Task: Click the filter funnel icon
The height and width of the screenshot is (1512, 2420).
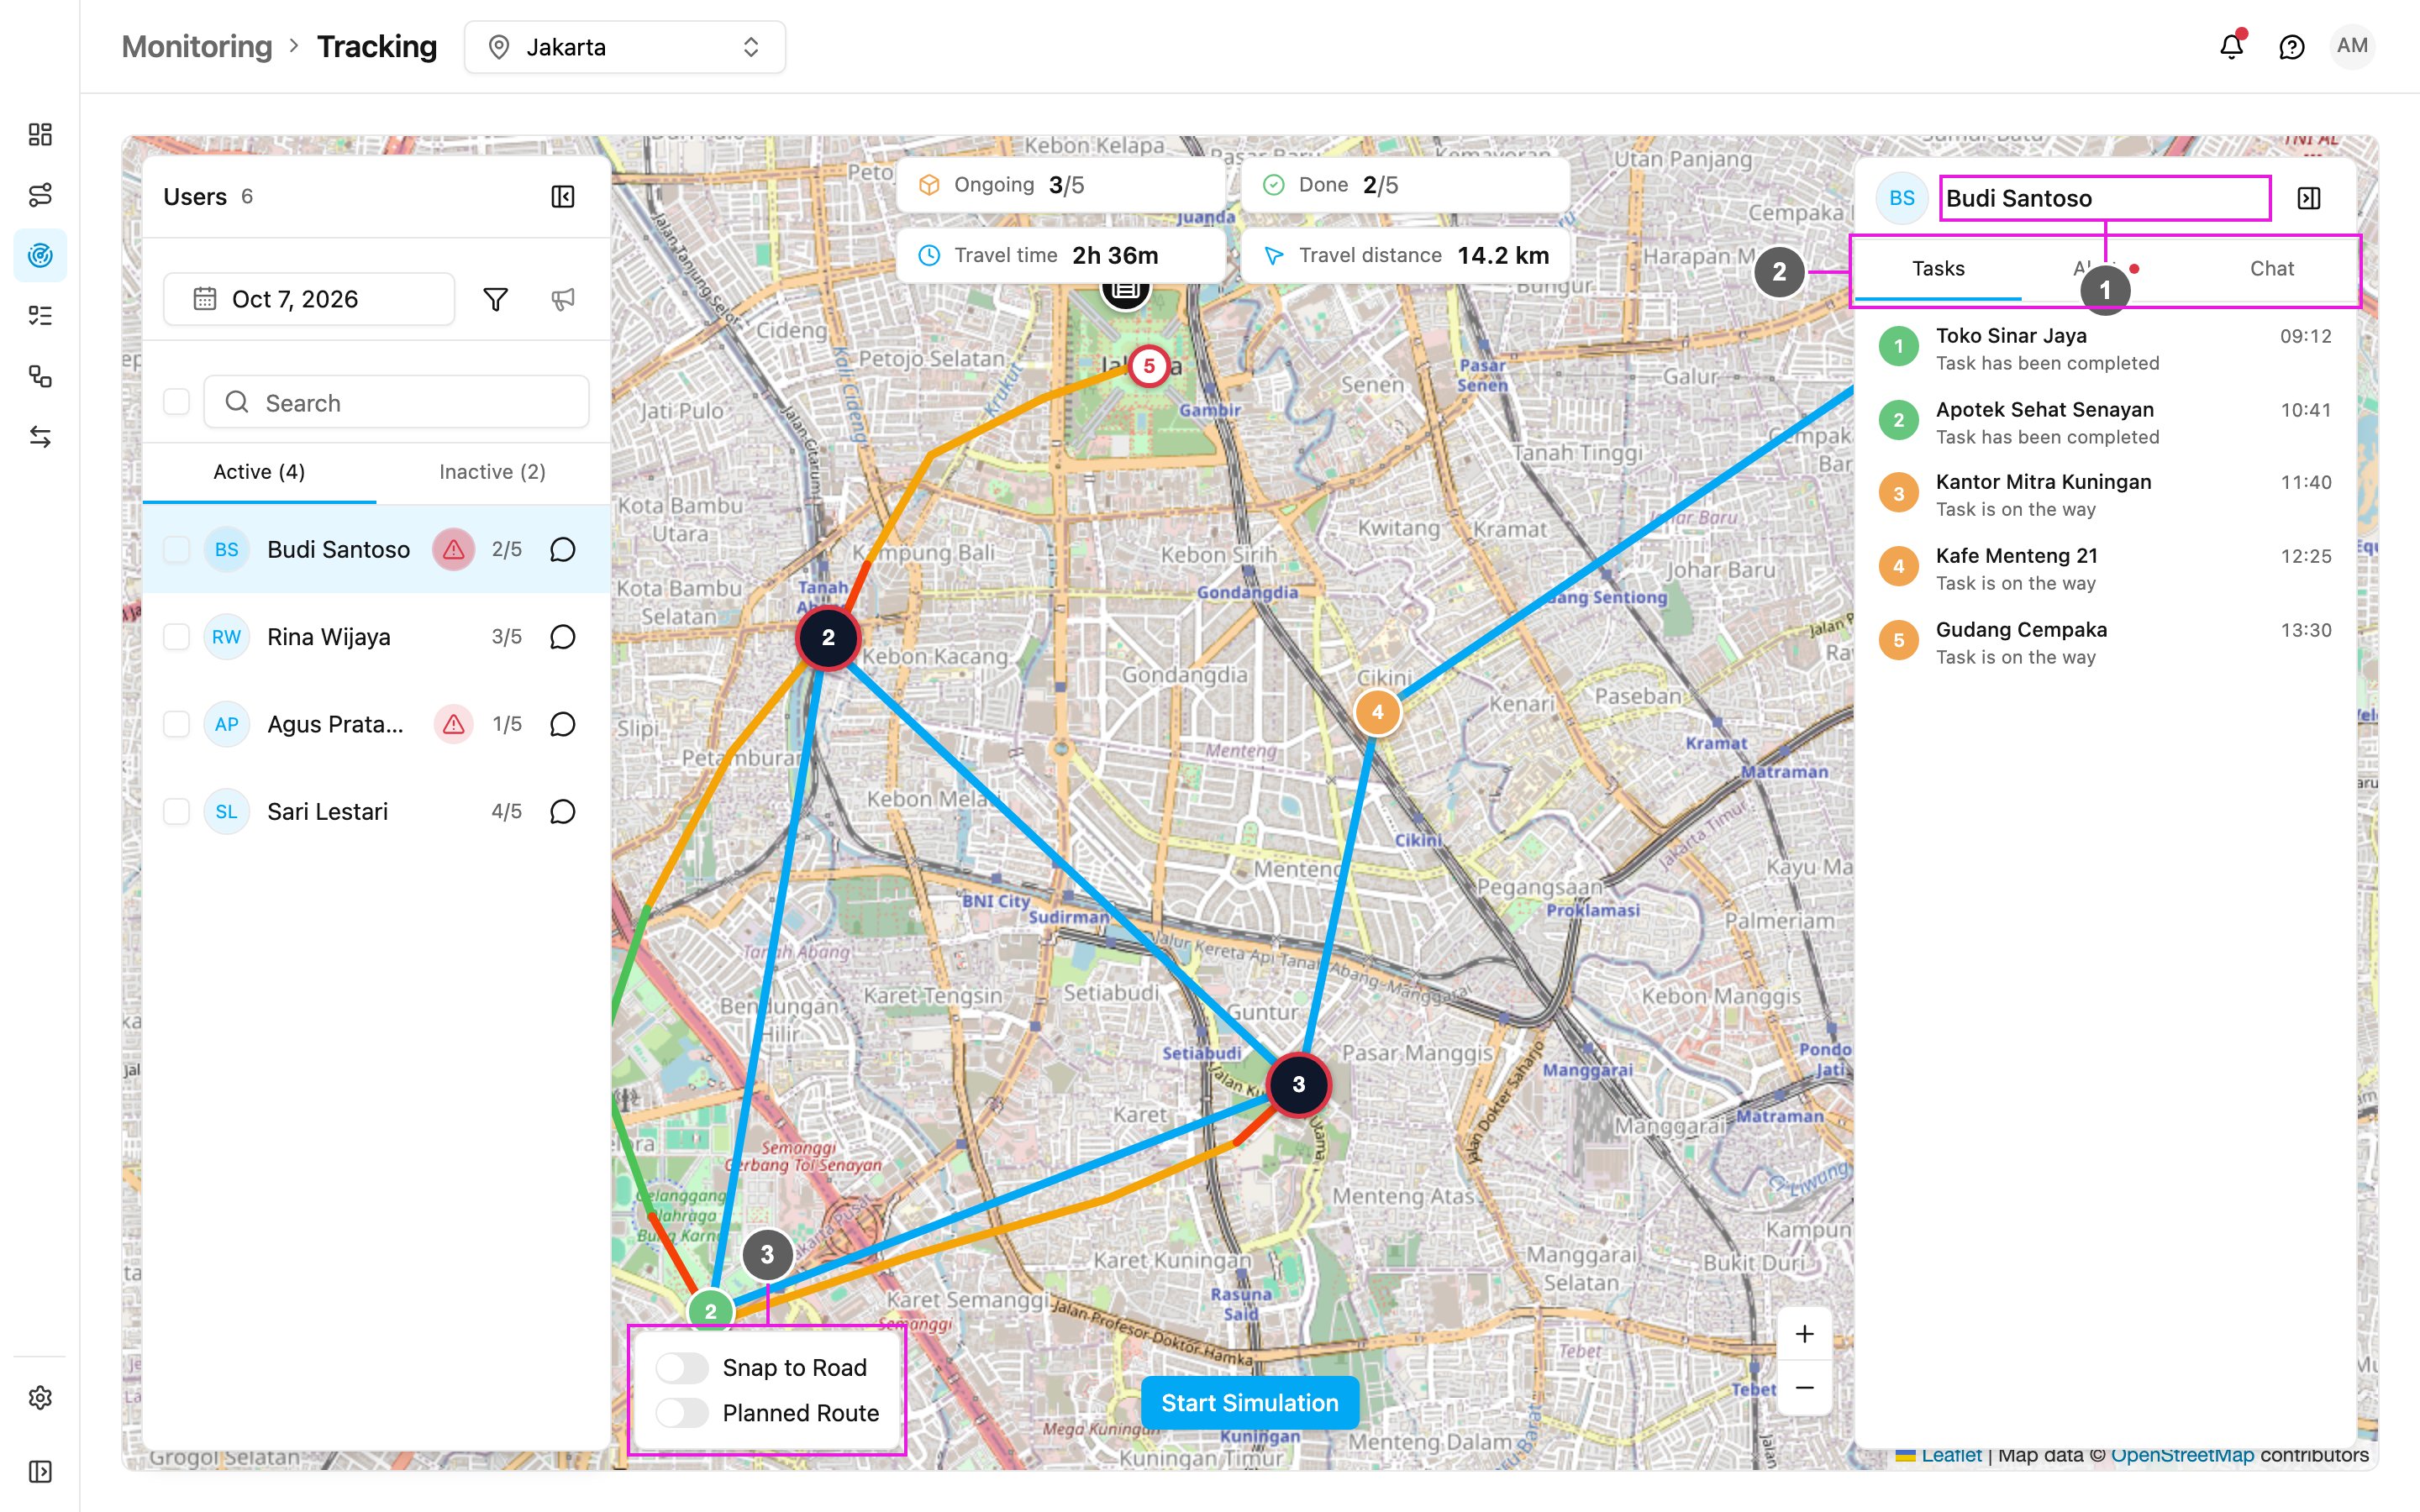Action: tap(495, 299)
